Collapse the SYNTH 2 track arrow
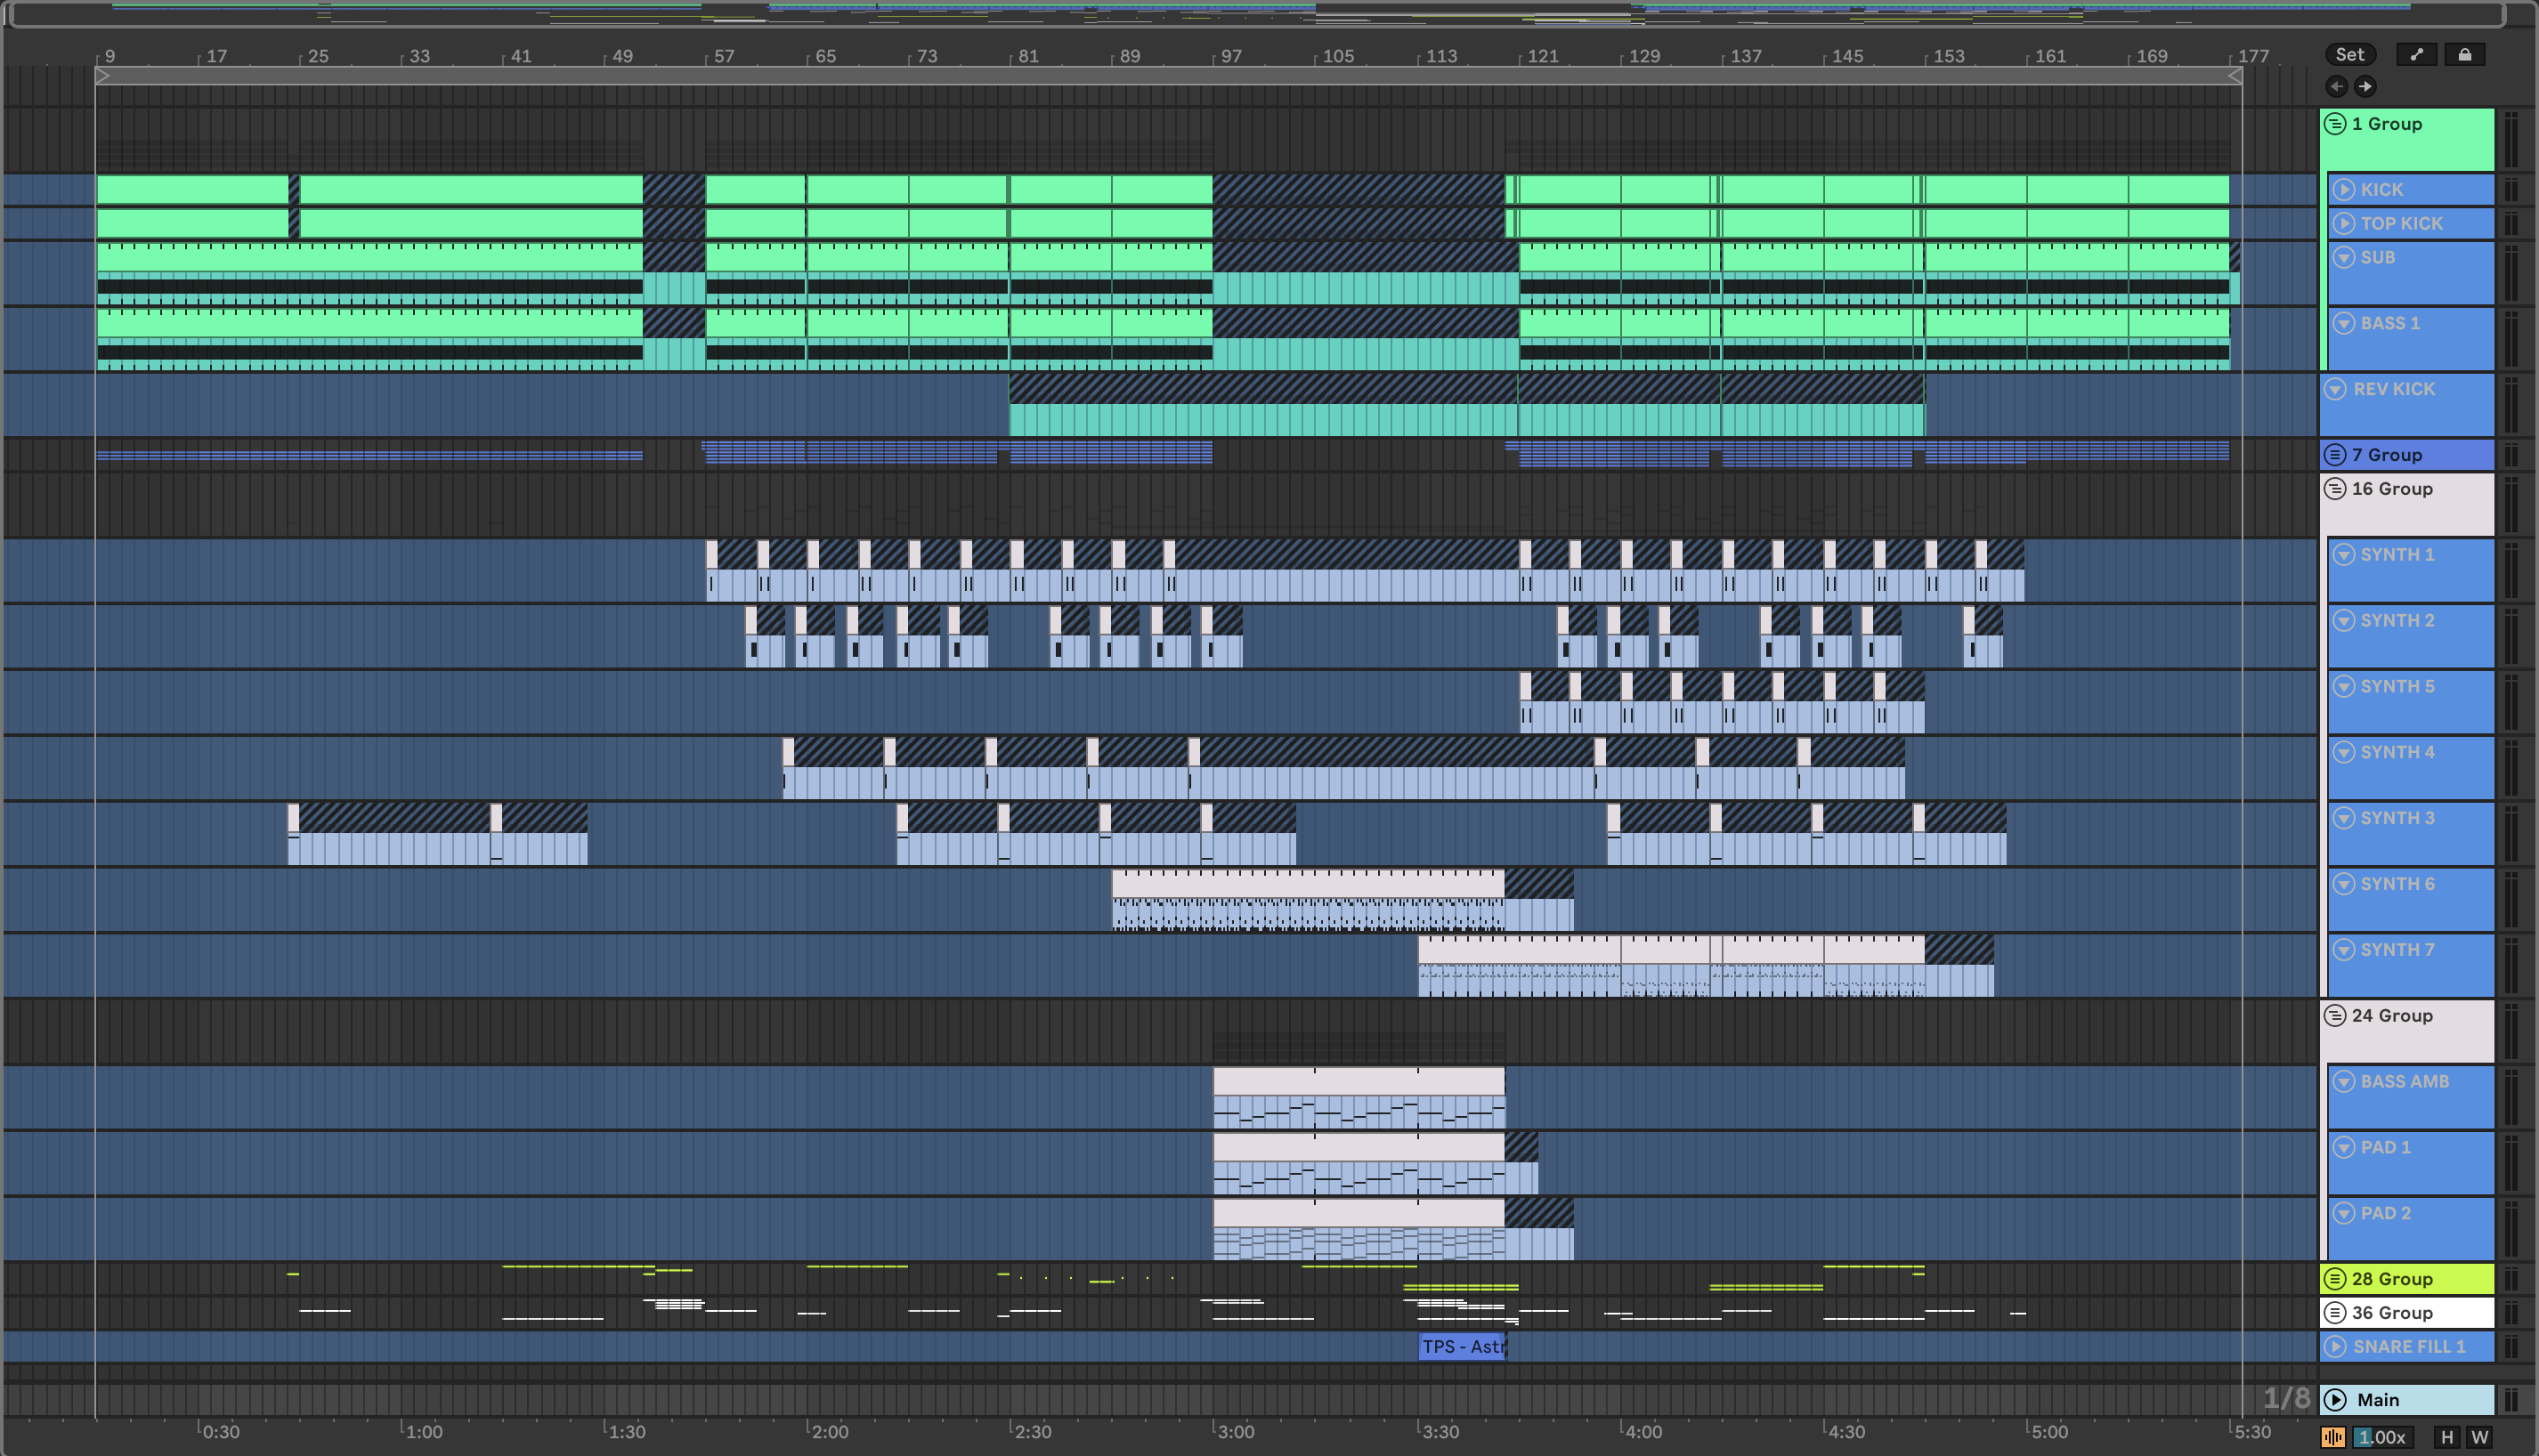The height and width of the screenshot is (1456, 2539). [2344, 621]
